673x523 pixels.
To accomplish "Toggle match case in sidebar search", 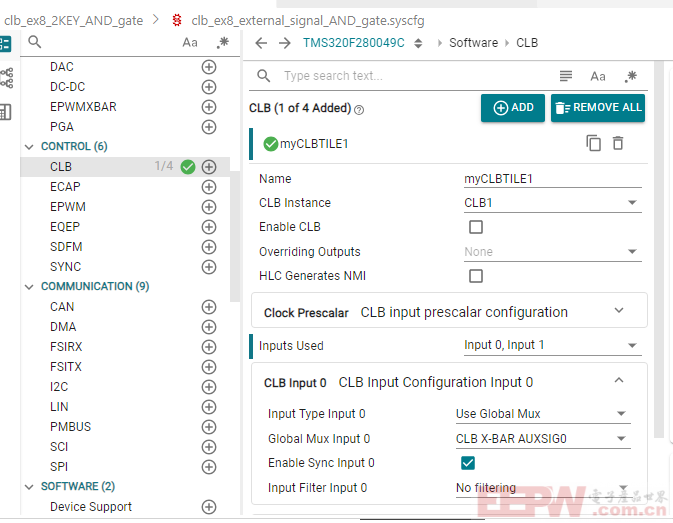I will (x=190, y=42).
